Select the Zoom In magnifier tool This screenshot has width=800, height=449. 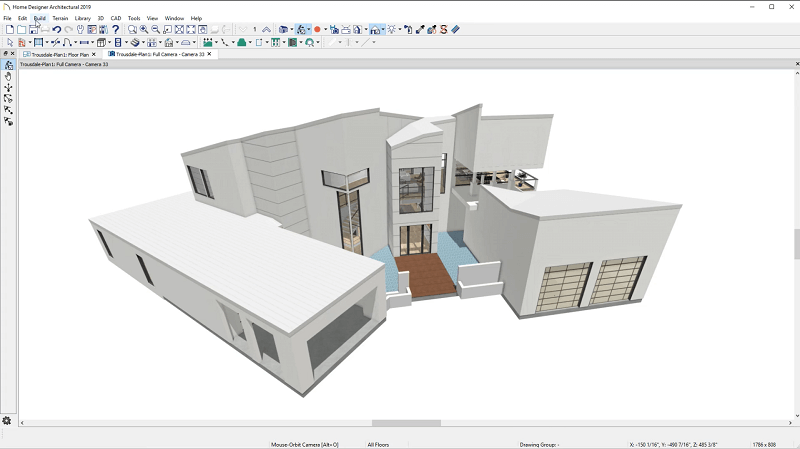tap(144, 30)
